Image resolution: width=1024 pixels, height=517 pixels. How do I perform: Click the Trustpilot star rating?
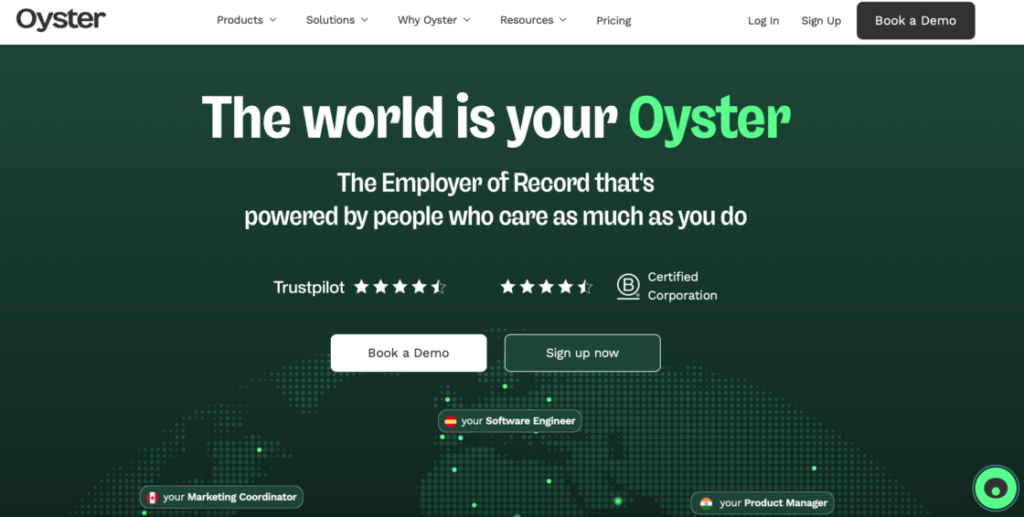click(x=400, y=287)
